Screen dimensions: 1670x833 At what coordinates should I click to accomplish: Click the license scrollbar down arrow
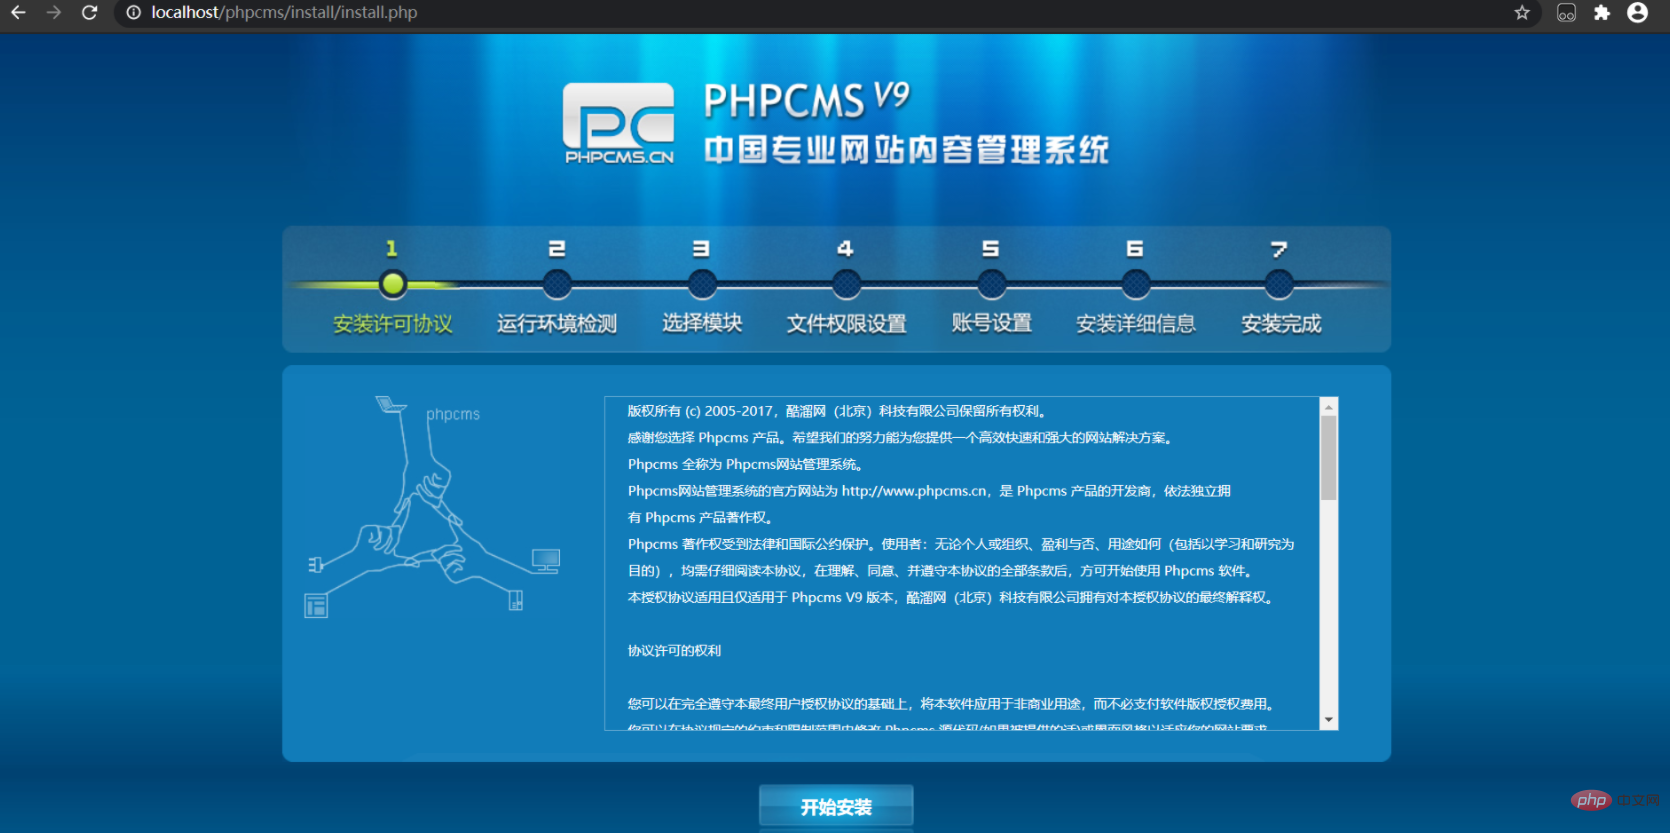(x=1329, y=720)
